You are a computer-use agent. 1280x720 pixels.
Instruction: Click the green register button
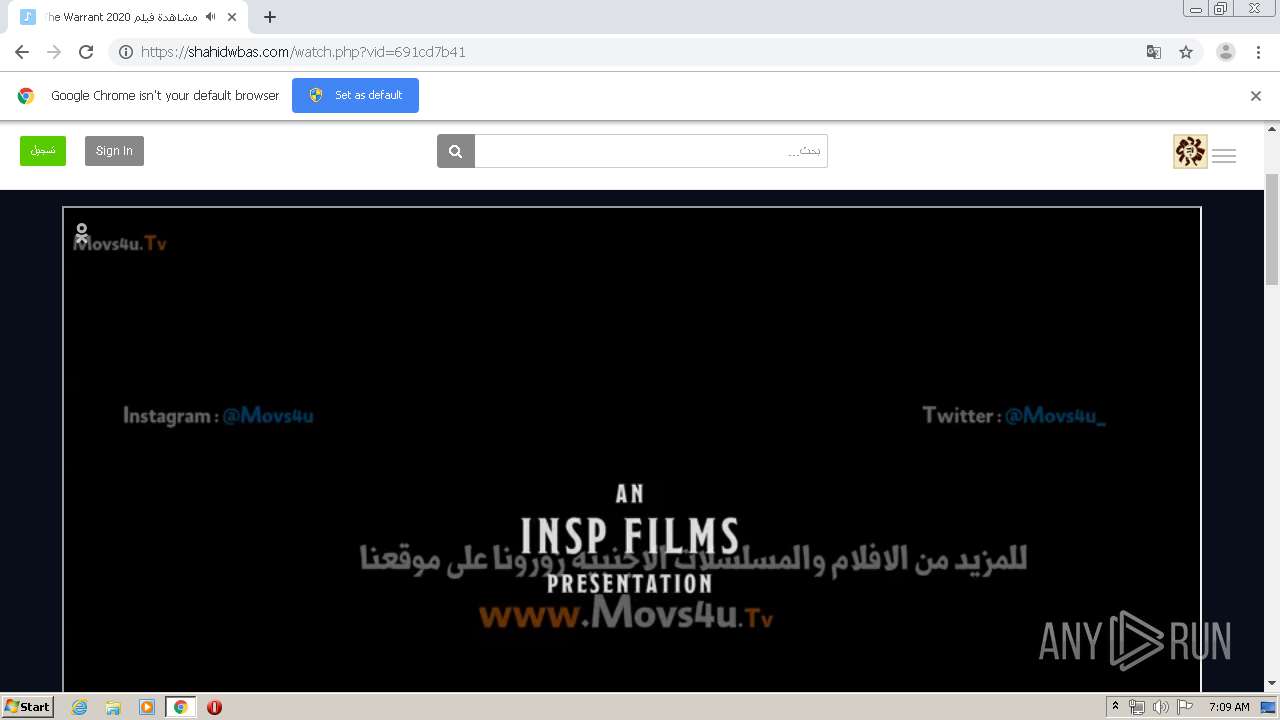click(43, 151)
